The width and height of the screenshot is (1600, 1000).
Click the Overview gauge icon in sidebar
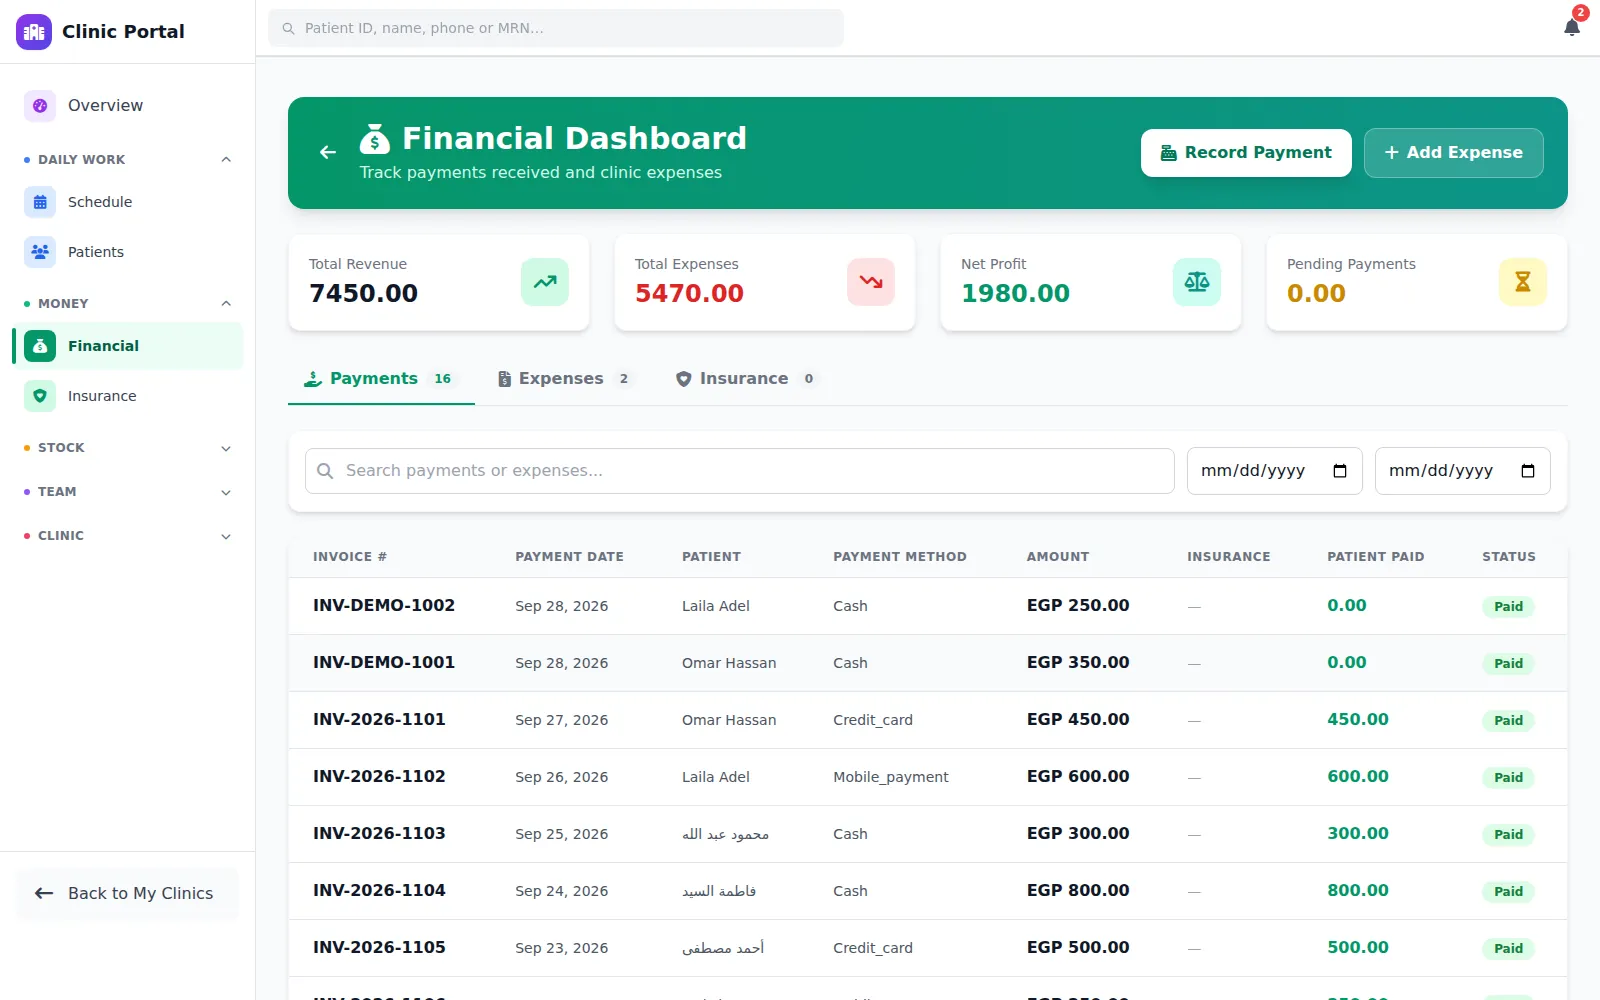[x=40, y=105]
